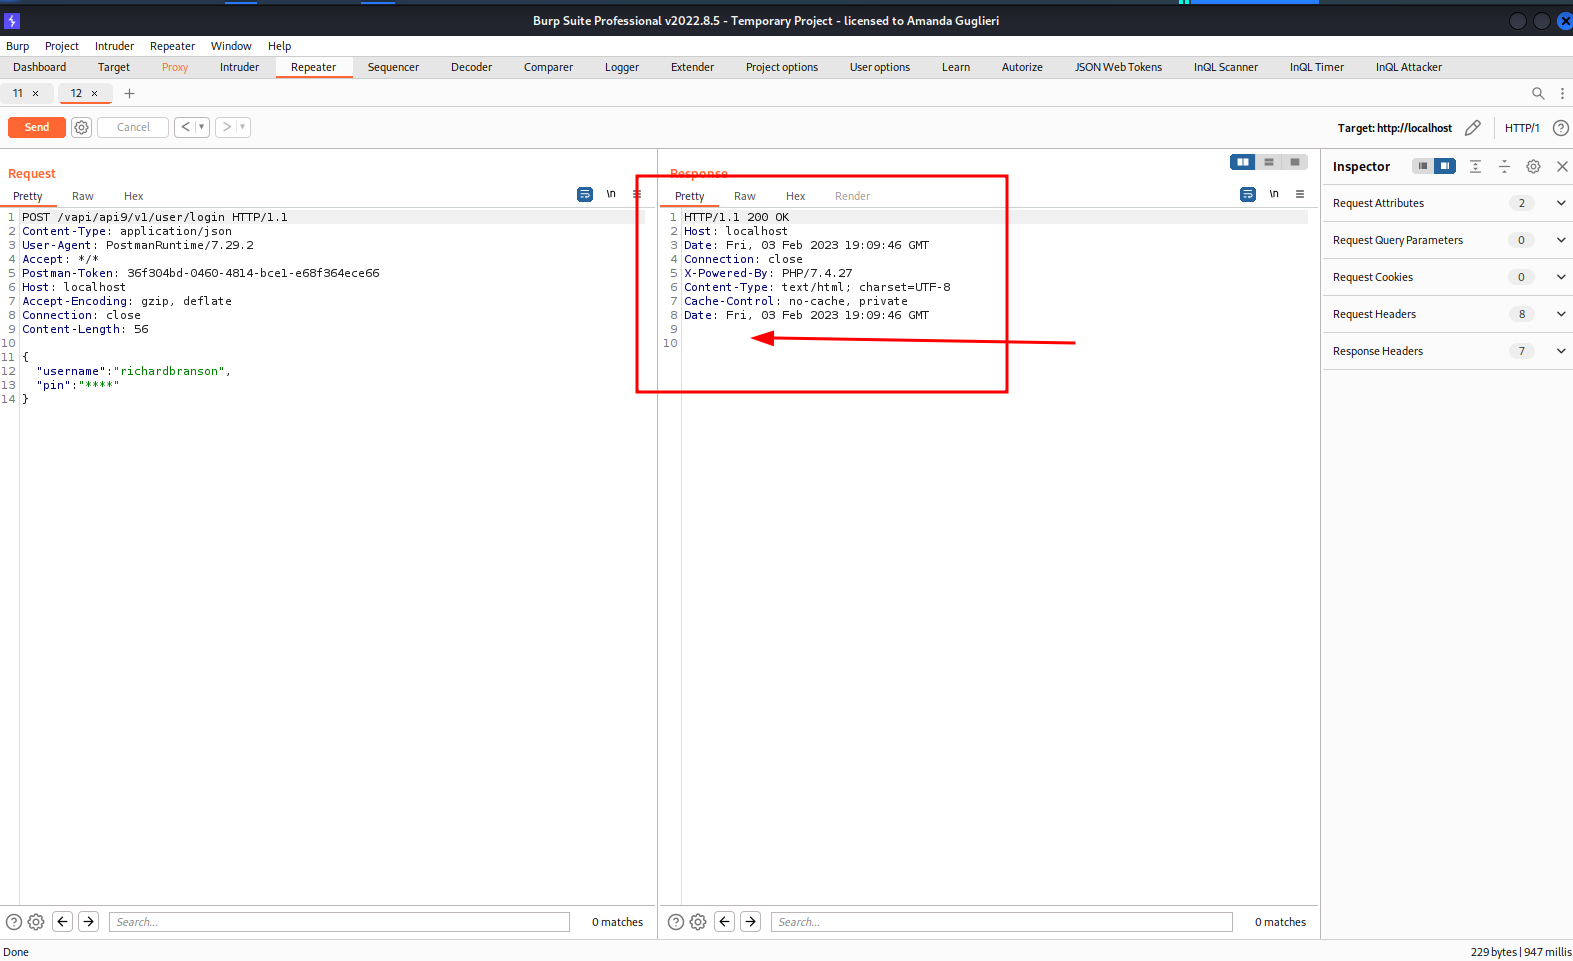Open the response Render tab

[853, 196]
